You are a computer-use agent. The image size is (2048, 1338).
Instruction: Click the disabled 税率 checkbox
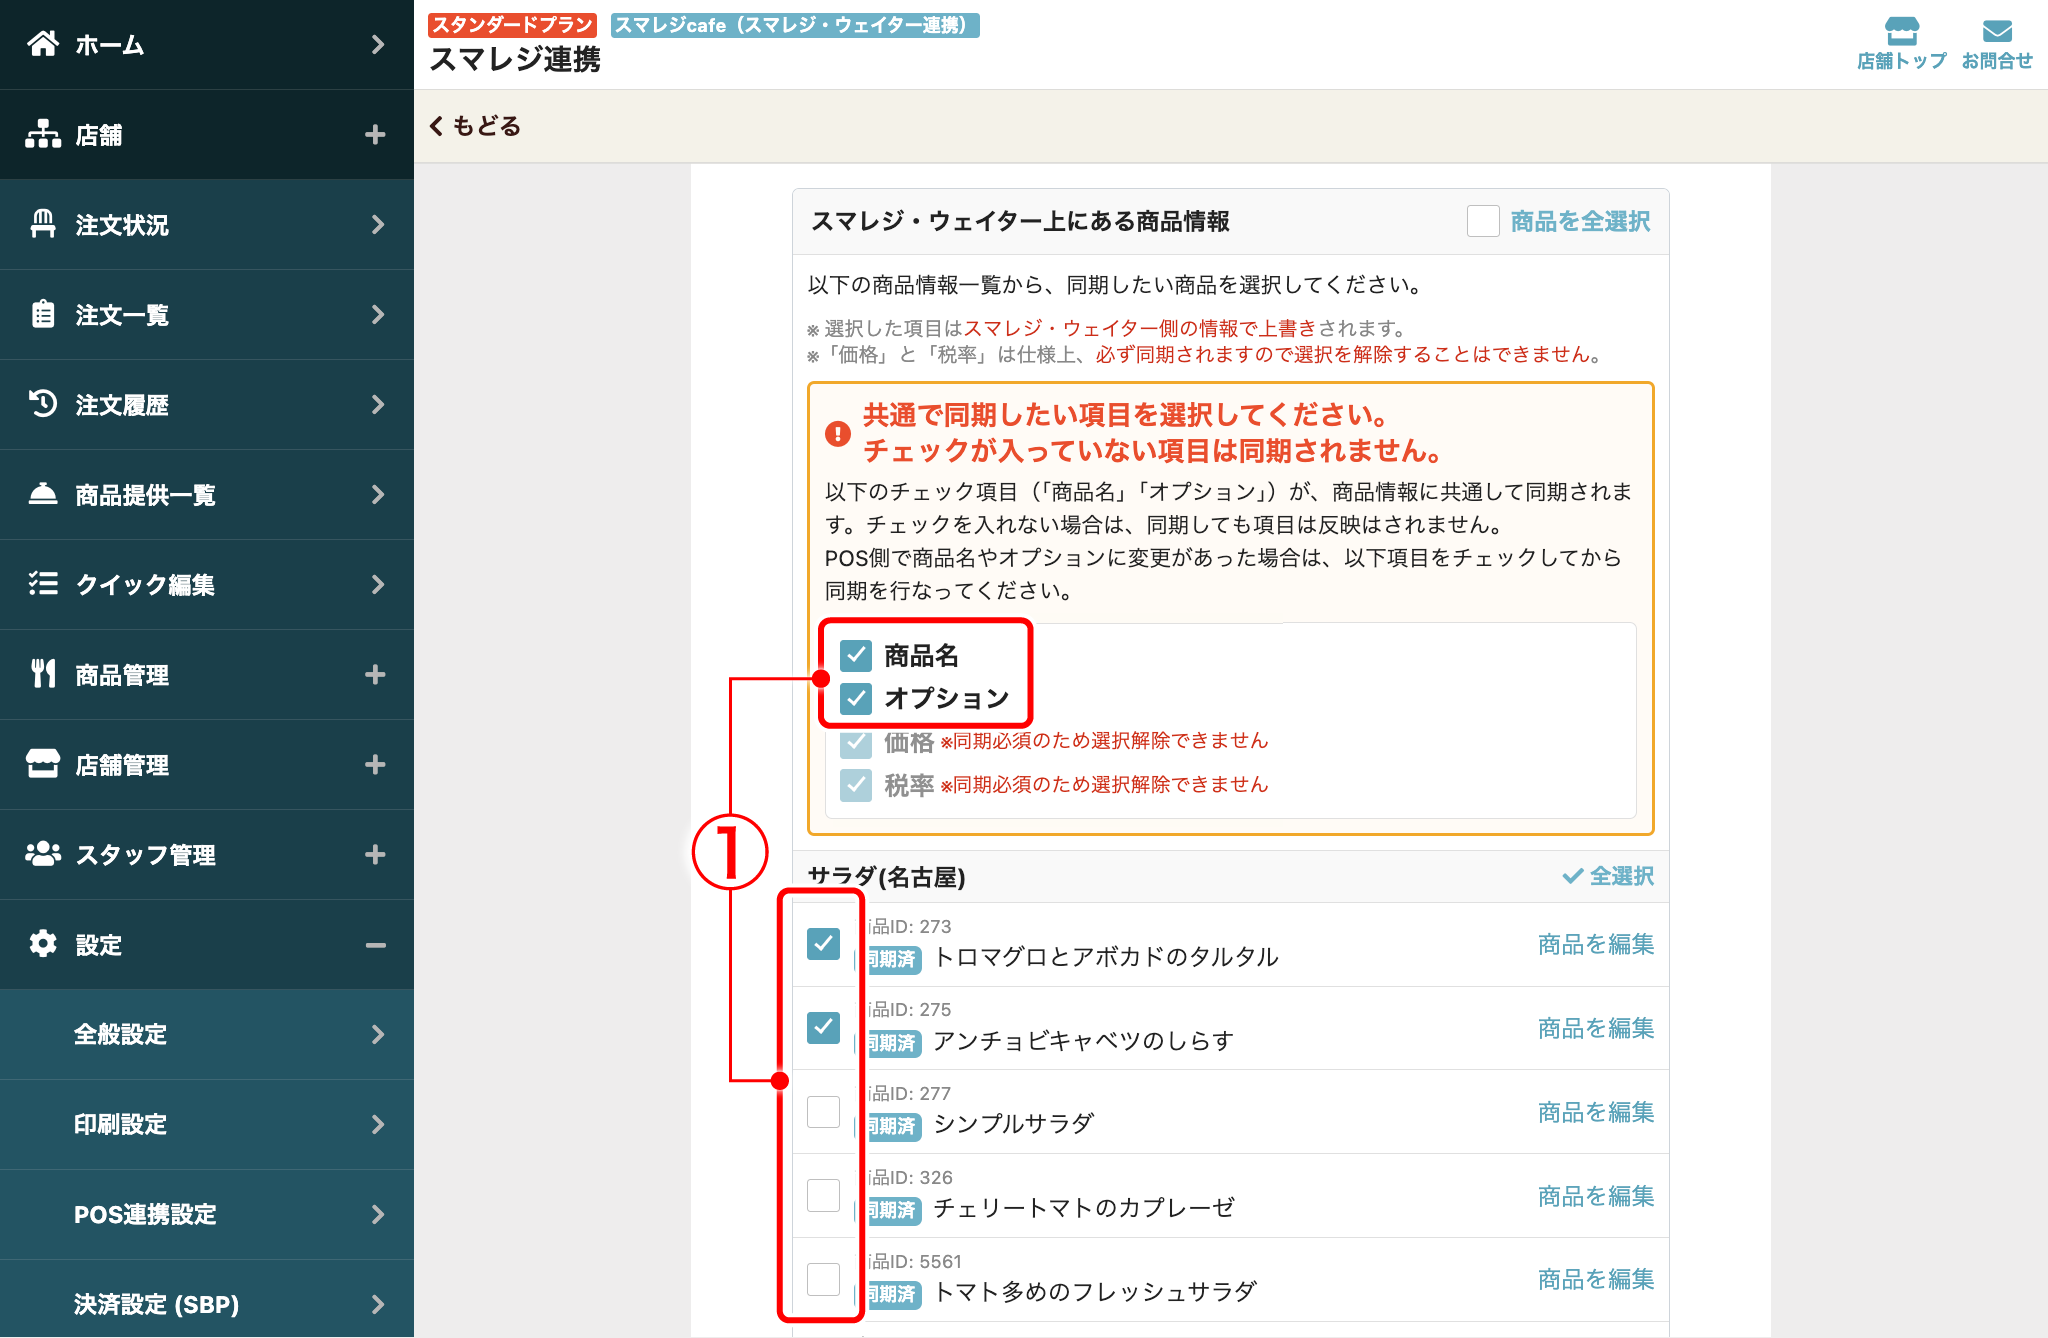[x=856, y=785]
